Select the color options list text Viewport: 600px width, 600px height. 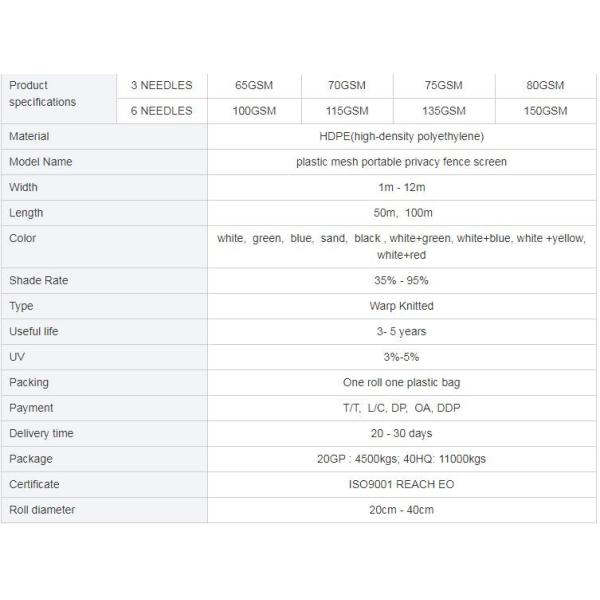pos(401,247)
